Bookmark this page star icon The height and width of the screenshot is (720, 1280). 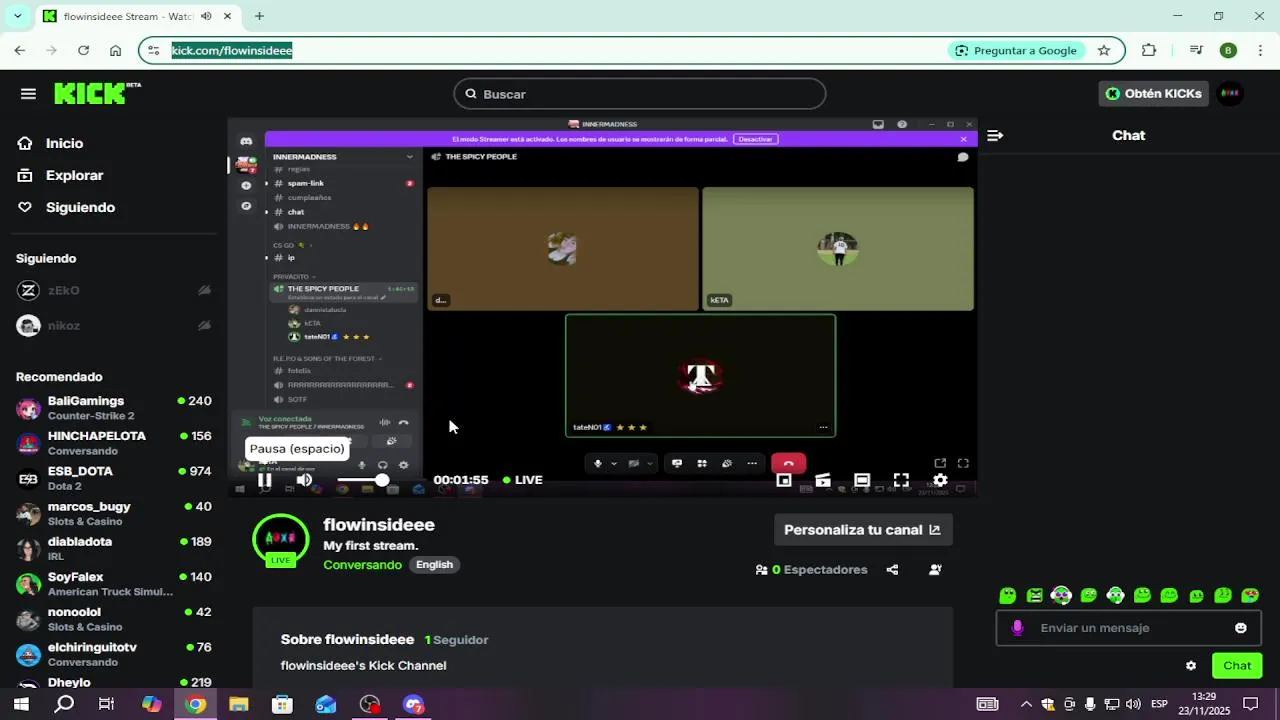pyautogui.click(x=1104, y=50)
